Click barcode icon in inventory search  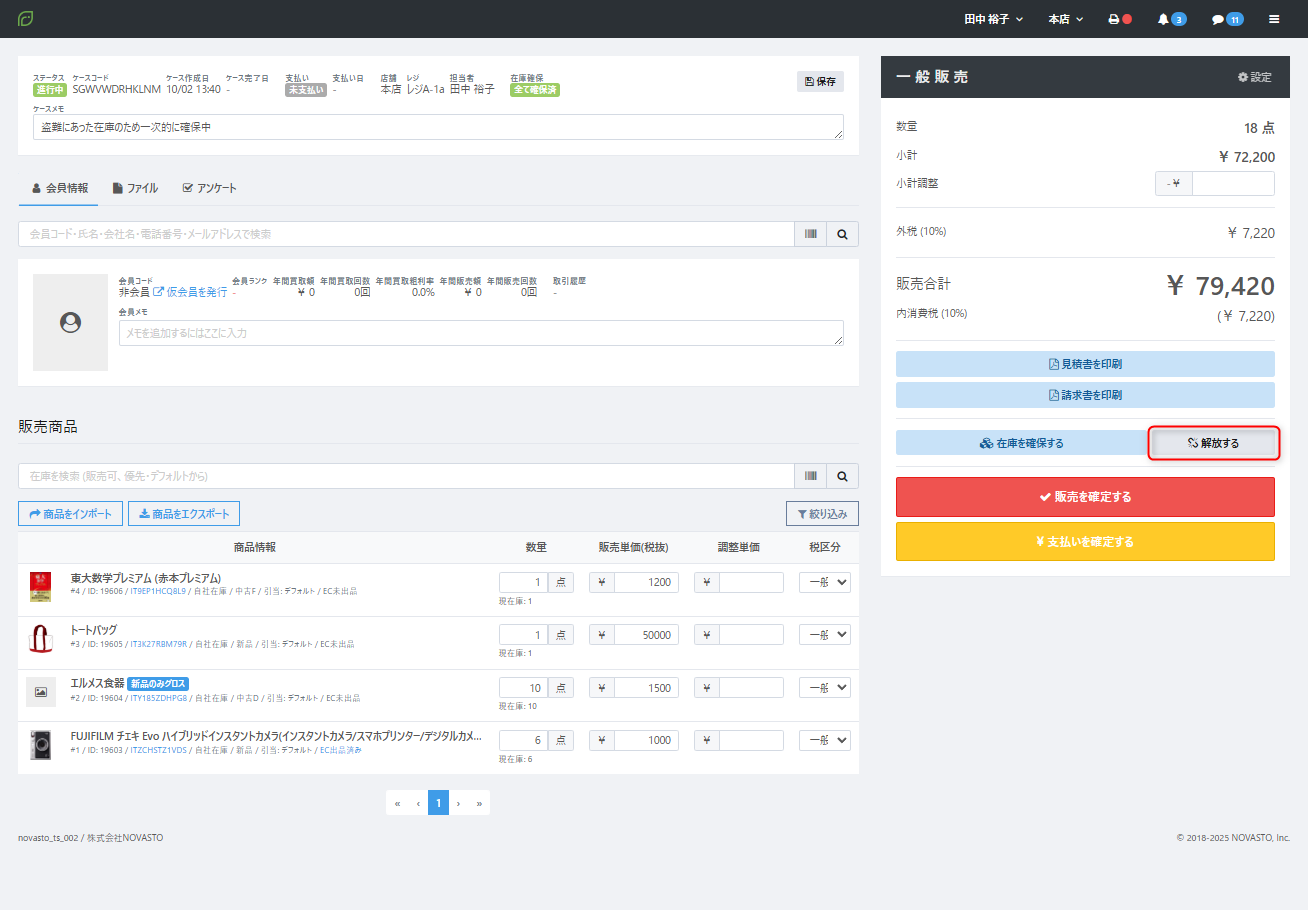810,476
